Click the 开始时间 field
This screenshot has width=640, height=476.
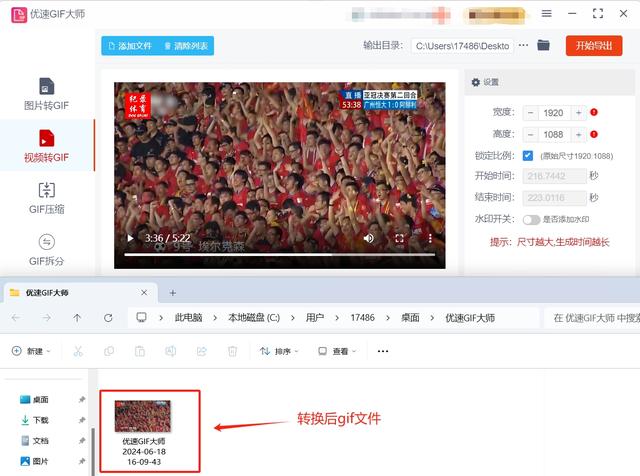[x=554, y=176]
